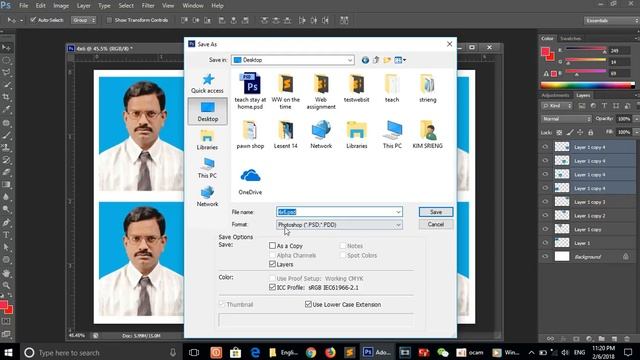Viewport: 640px width, 360px height.
Task: Open the Windows Start menu
Action: click(8, 352)
